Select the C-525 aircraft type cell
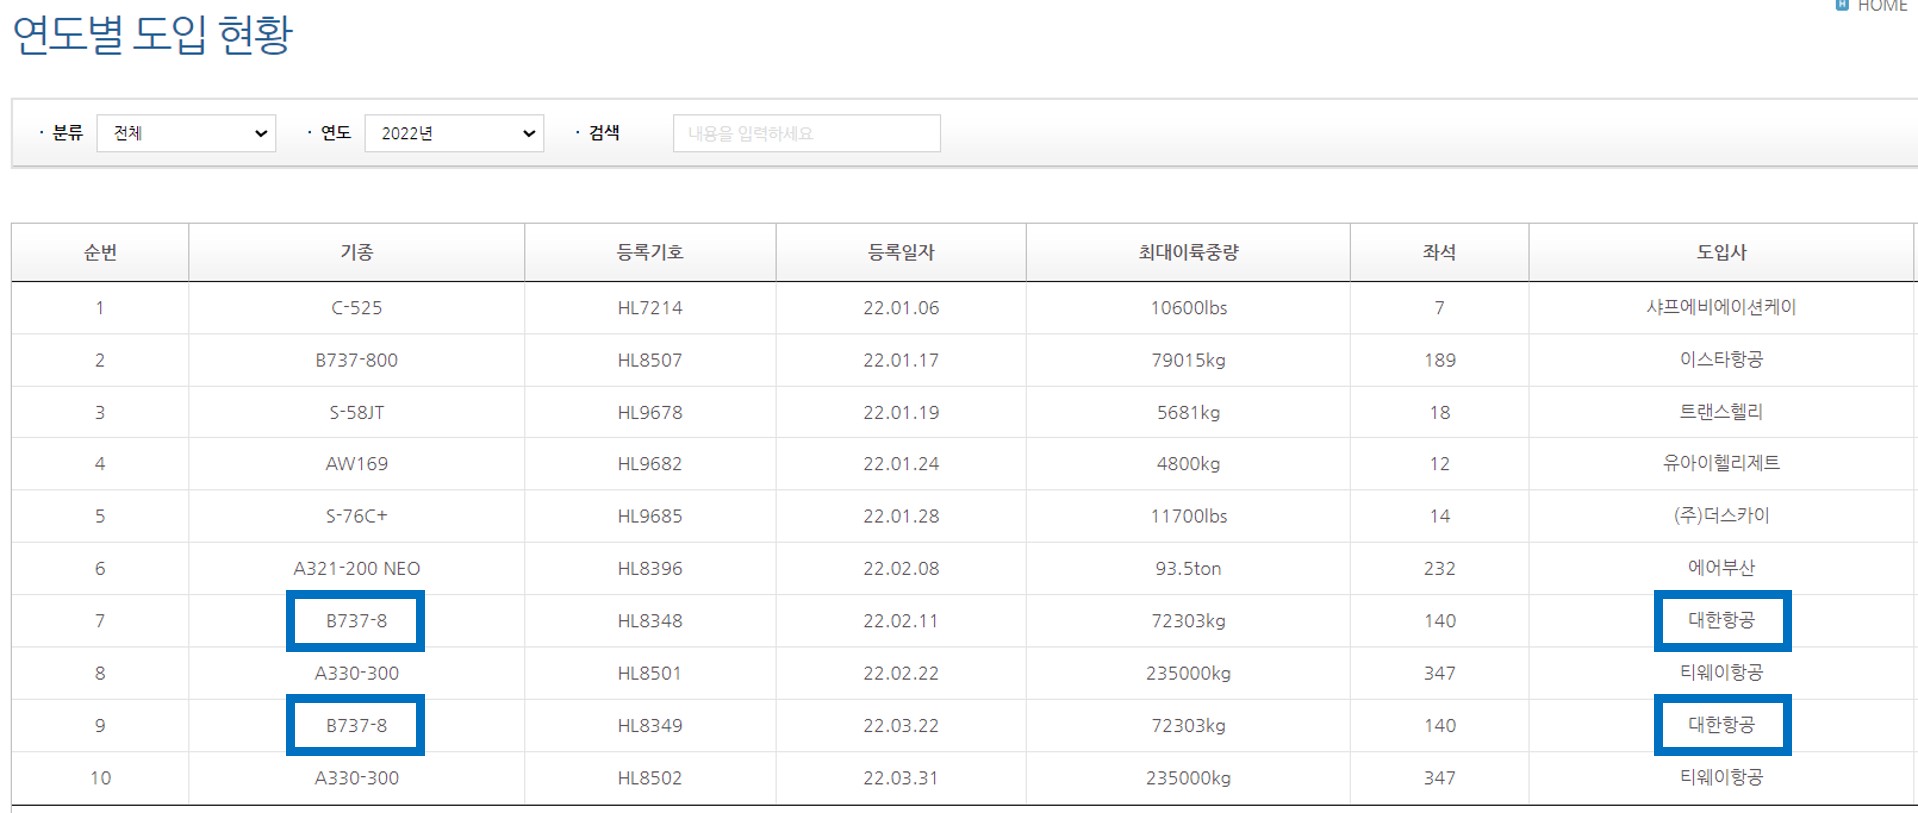 pyautogui.click(x=356, y=308)
